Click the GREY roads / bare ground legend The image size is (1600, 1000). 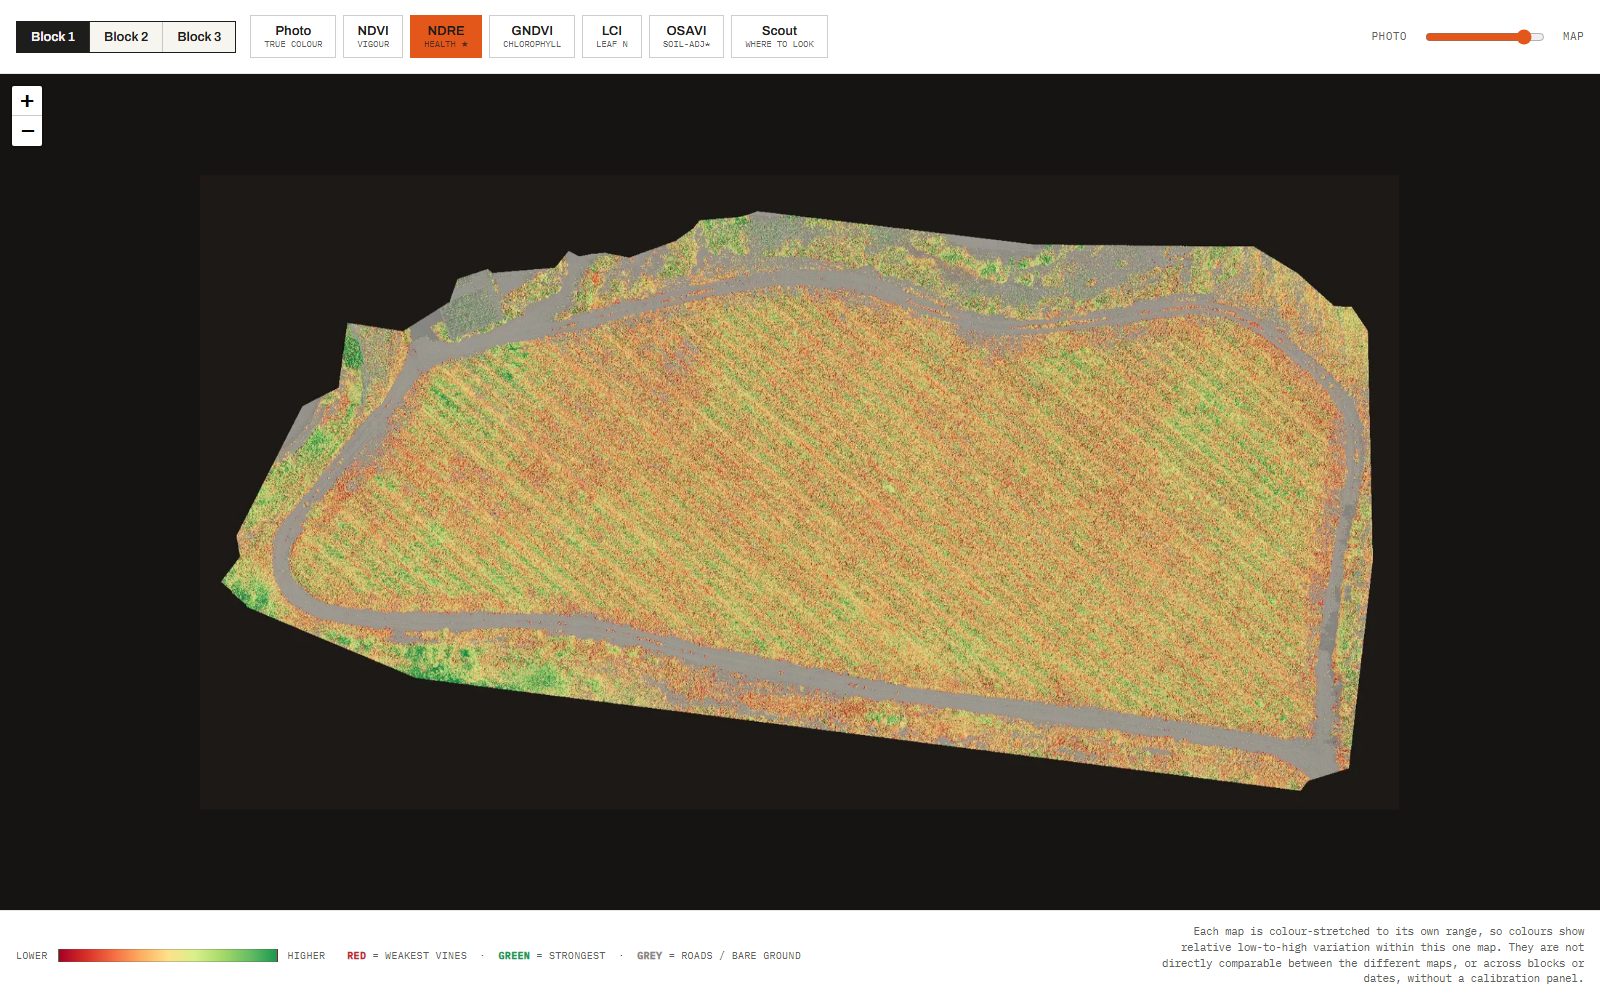pos(719,956)
